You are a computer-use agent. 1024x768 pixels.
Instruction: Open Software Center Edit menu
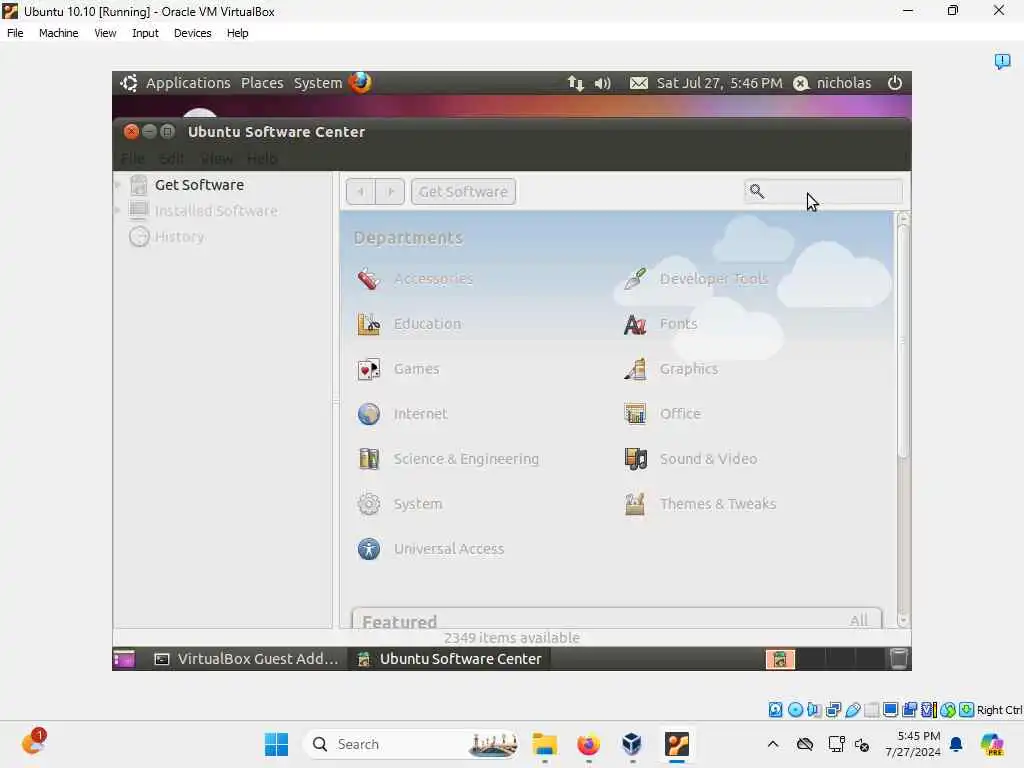(172, 159)
